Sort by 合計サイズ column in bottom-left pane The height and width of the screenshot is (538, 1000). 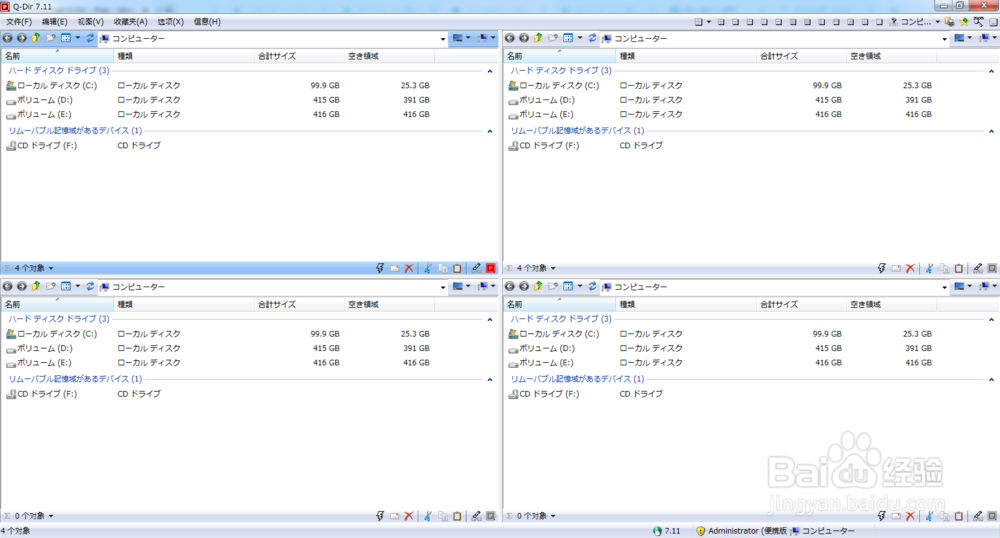pyautogui.click(x=299, y=305)
